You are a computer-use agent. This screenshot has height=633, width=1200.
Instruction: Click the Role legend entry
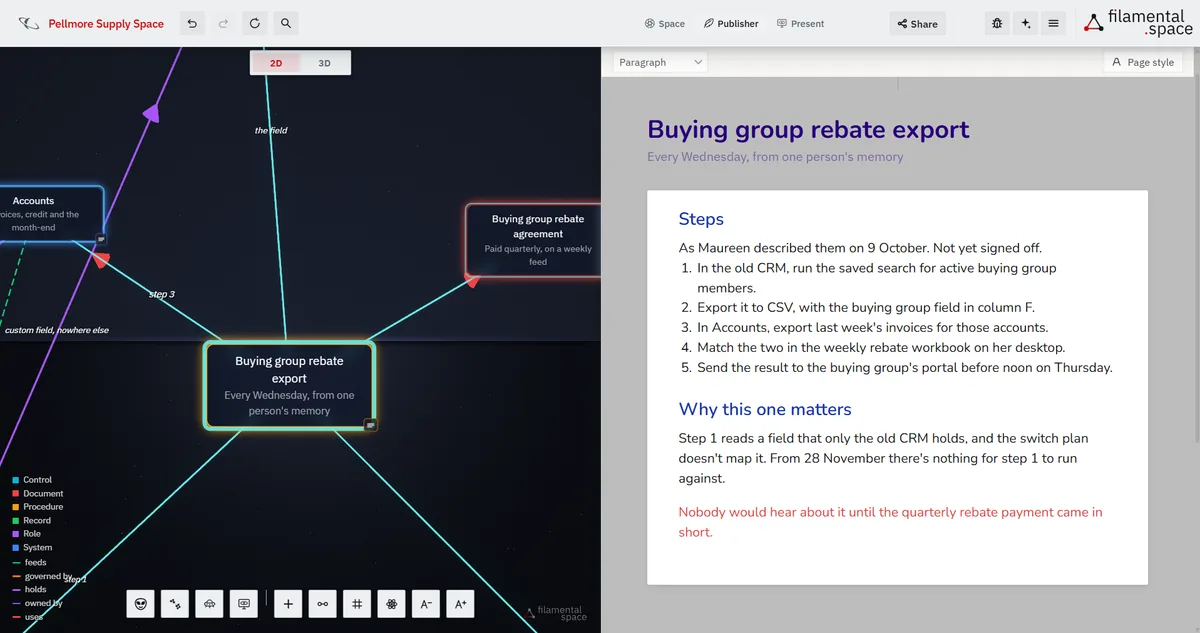pyautogui.click(x=27, y=534)
